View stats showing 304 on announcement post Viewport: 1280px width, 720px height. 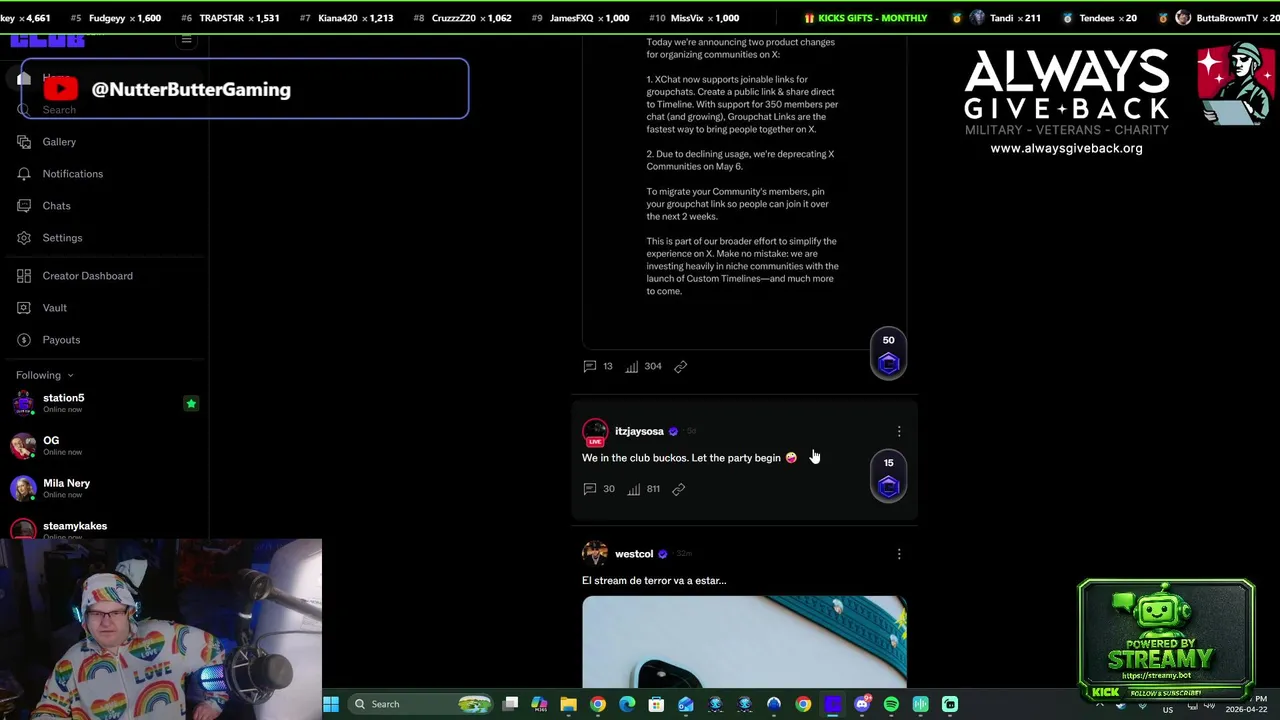(x=644, y=366)
